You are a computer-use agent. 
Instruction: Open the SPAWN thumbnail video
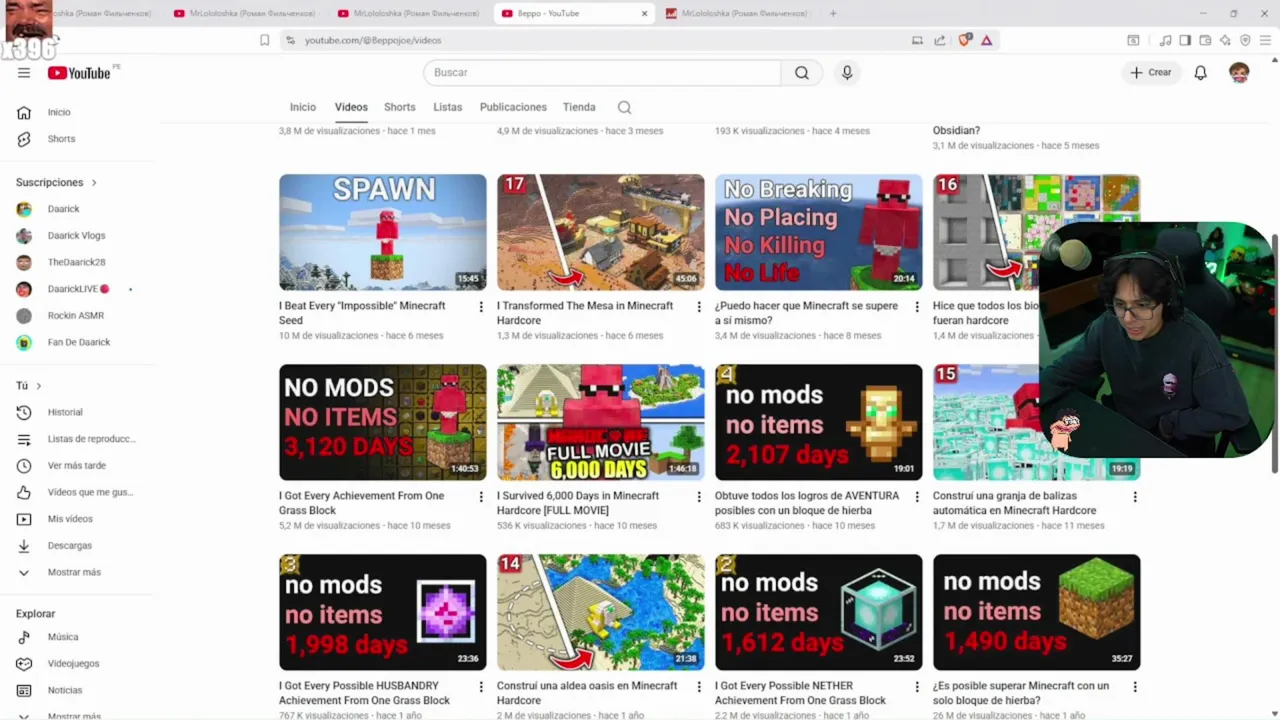pos(383,232)
